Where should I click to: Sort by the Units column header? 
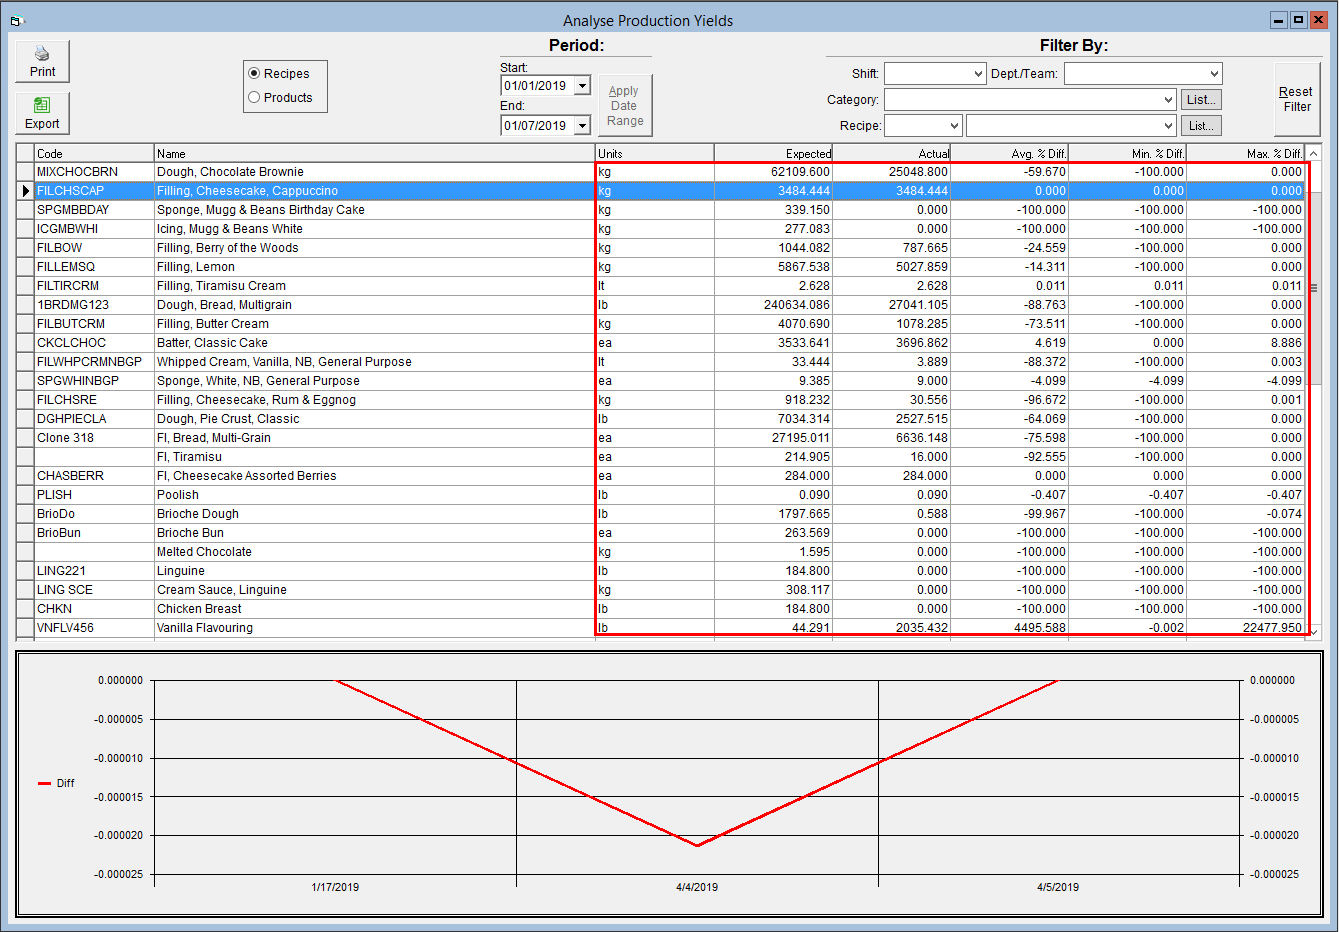point(654,153)
